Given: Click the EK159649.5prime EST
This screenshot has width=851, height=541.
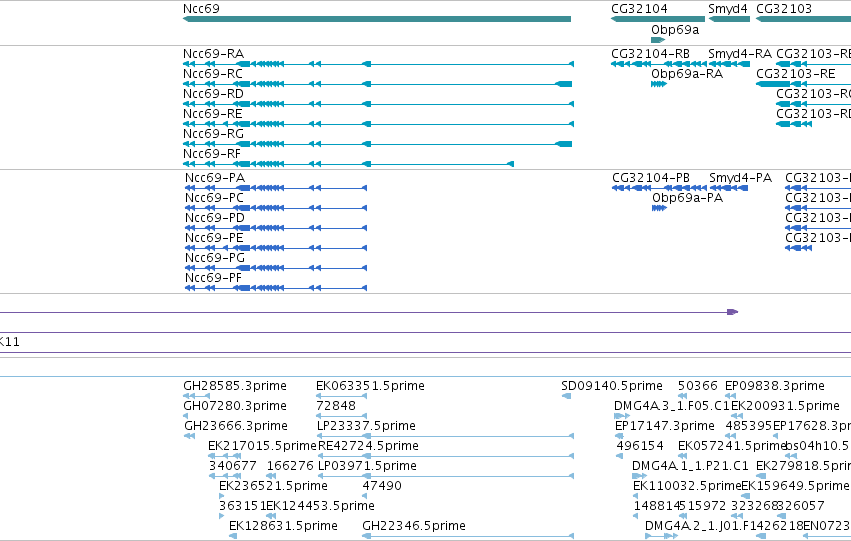Looking at the screenshot, I should click(746, 497).
